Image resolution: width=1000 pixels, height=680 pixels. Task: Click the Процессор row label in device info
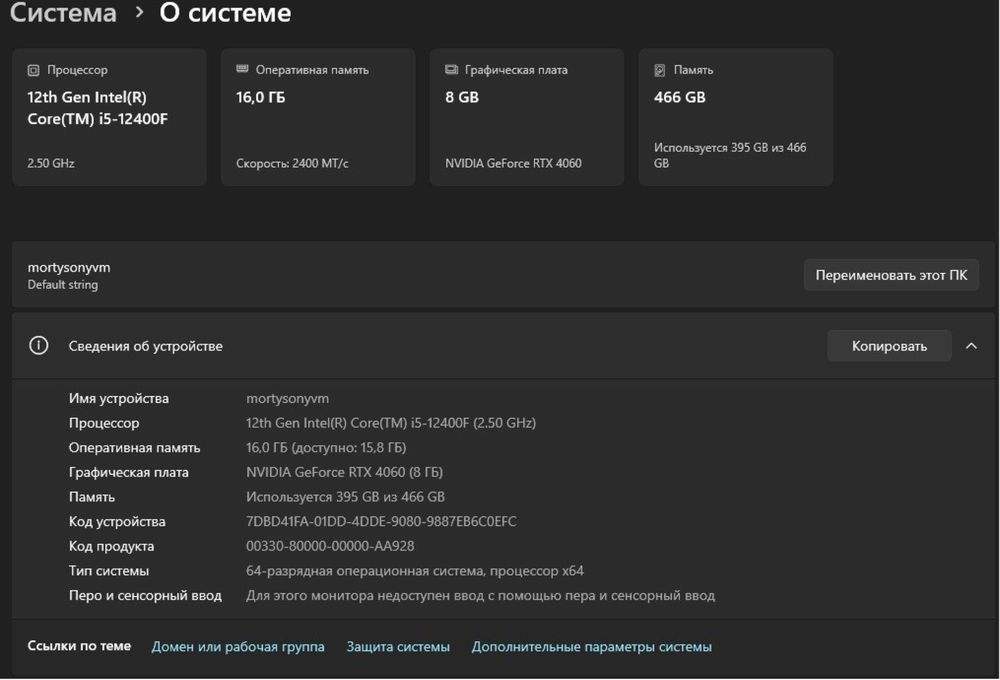click(104, 423)
